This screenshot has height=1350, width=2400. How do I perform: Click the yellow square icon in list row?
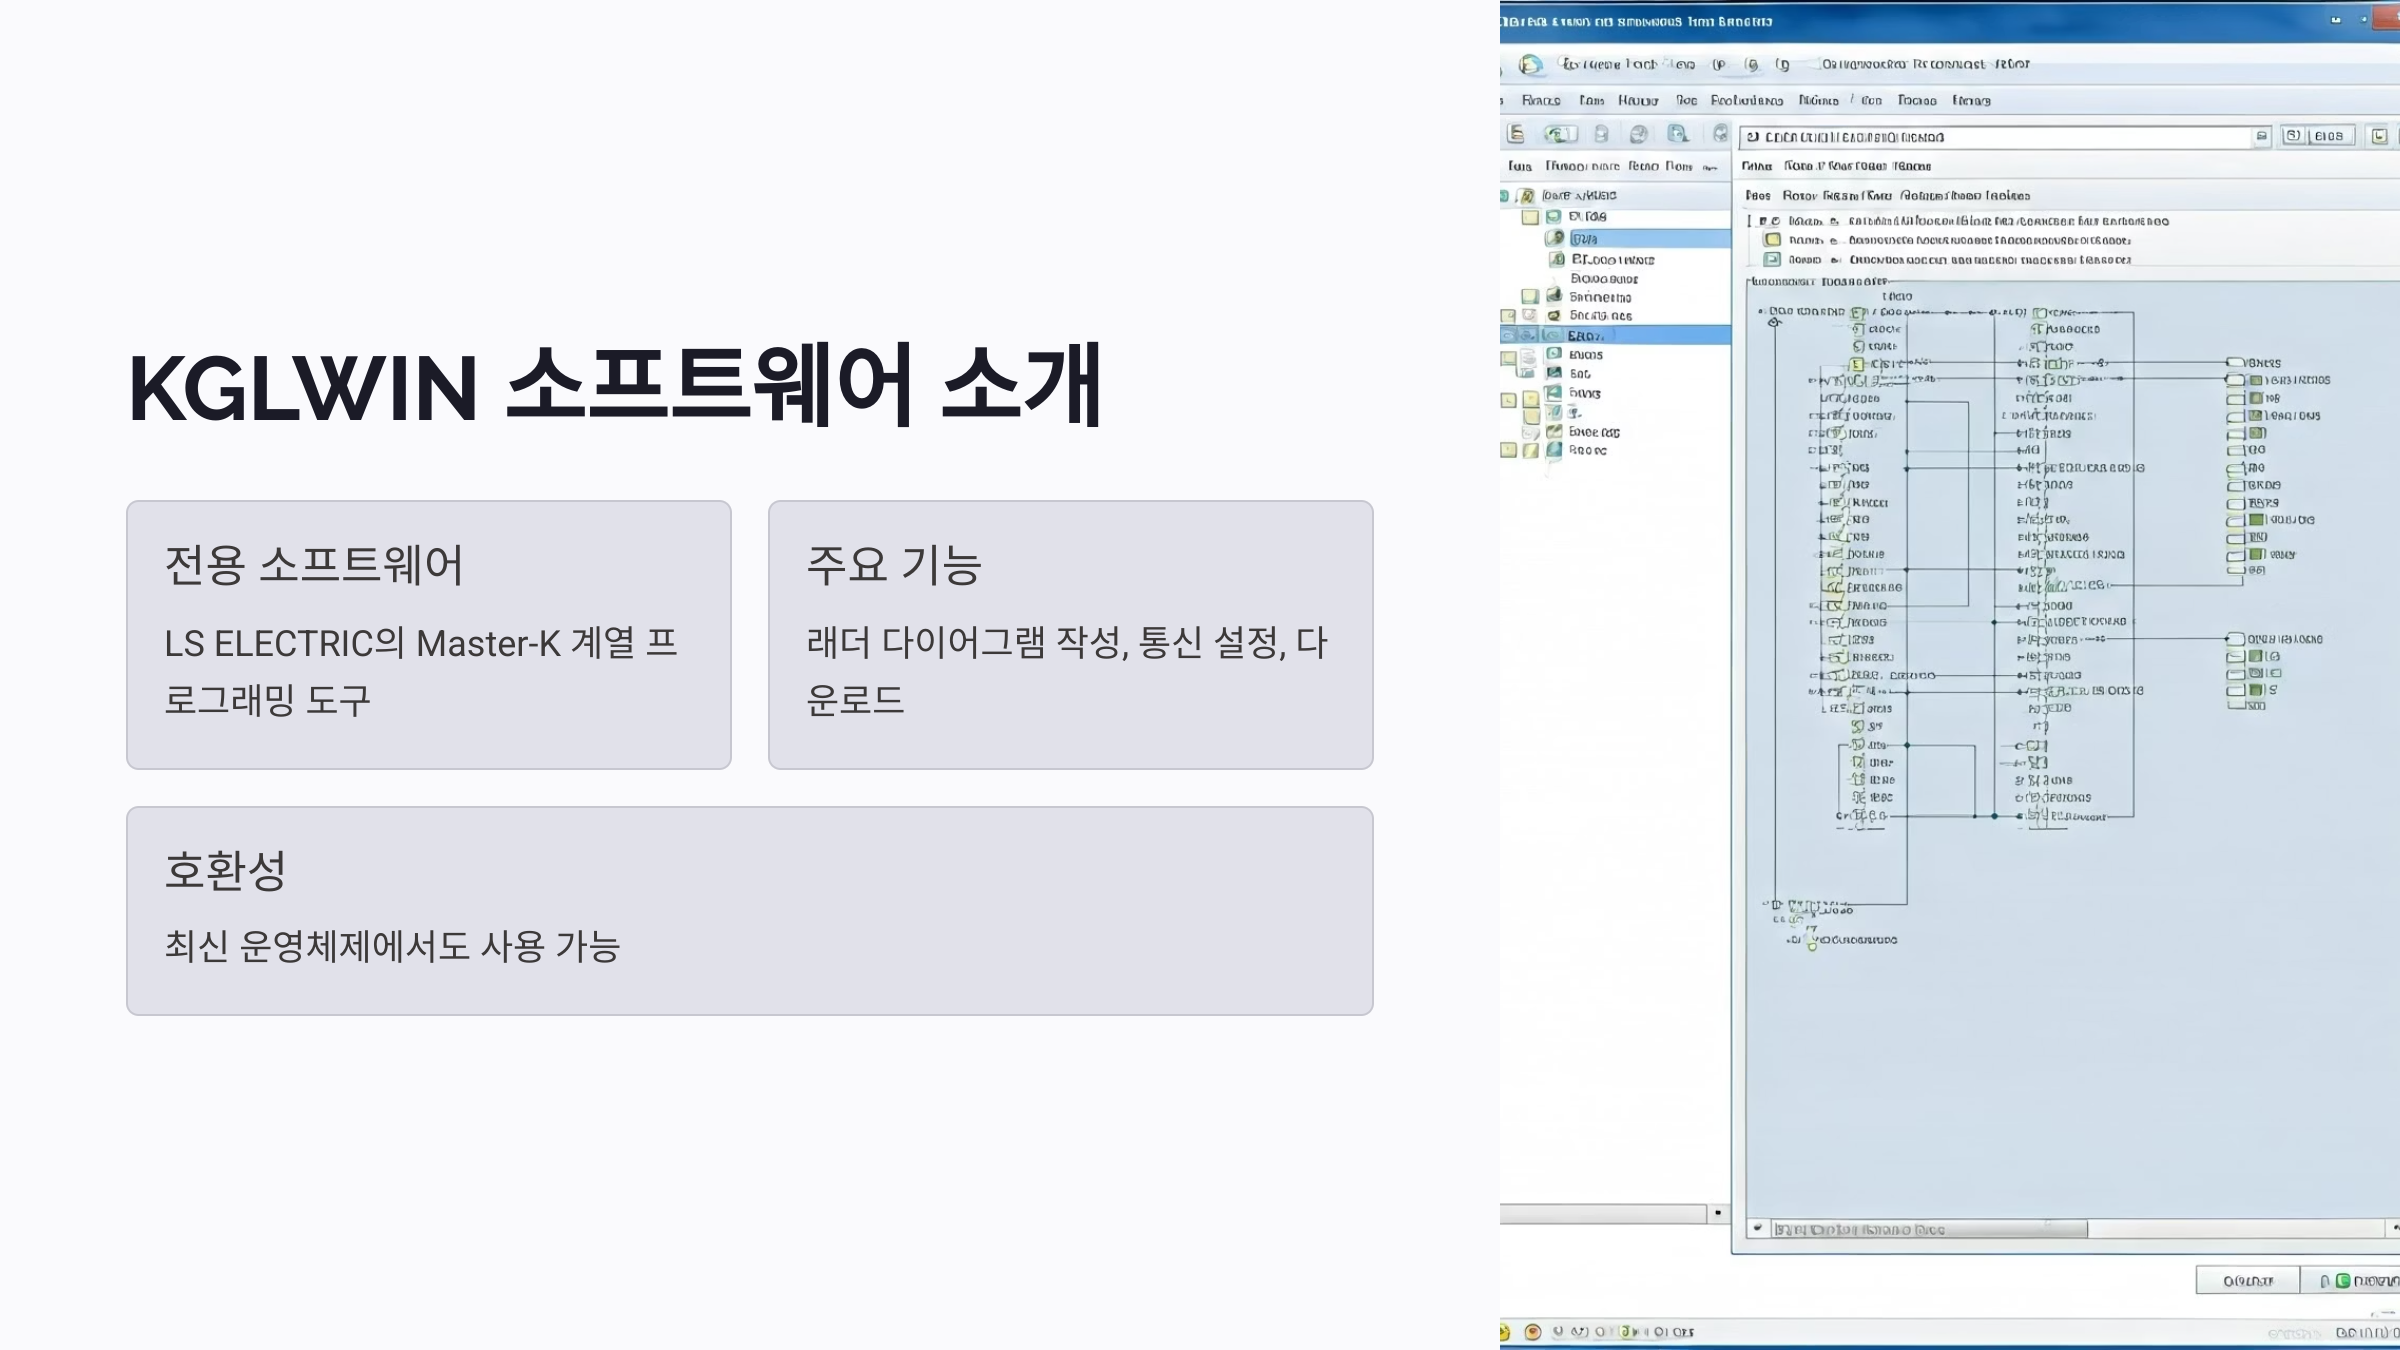(x=1772, y=240)
